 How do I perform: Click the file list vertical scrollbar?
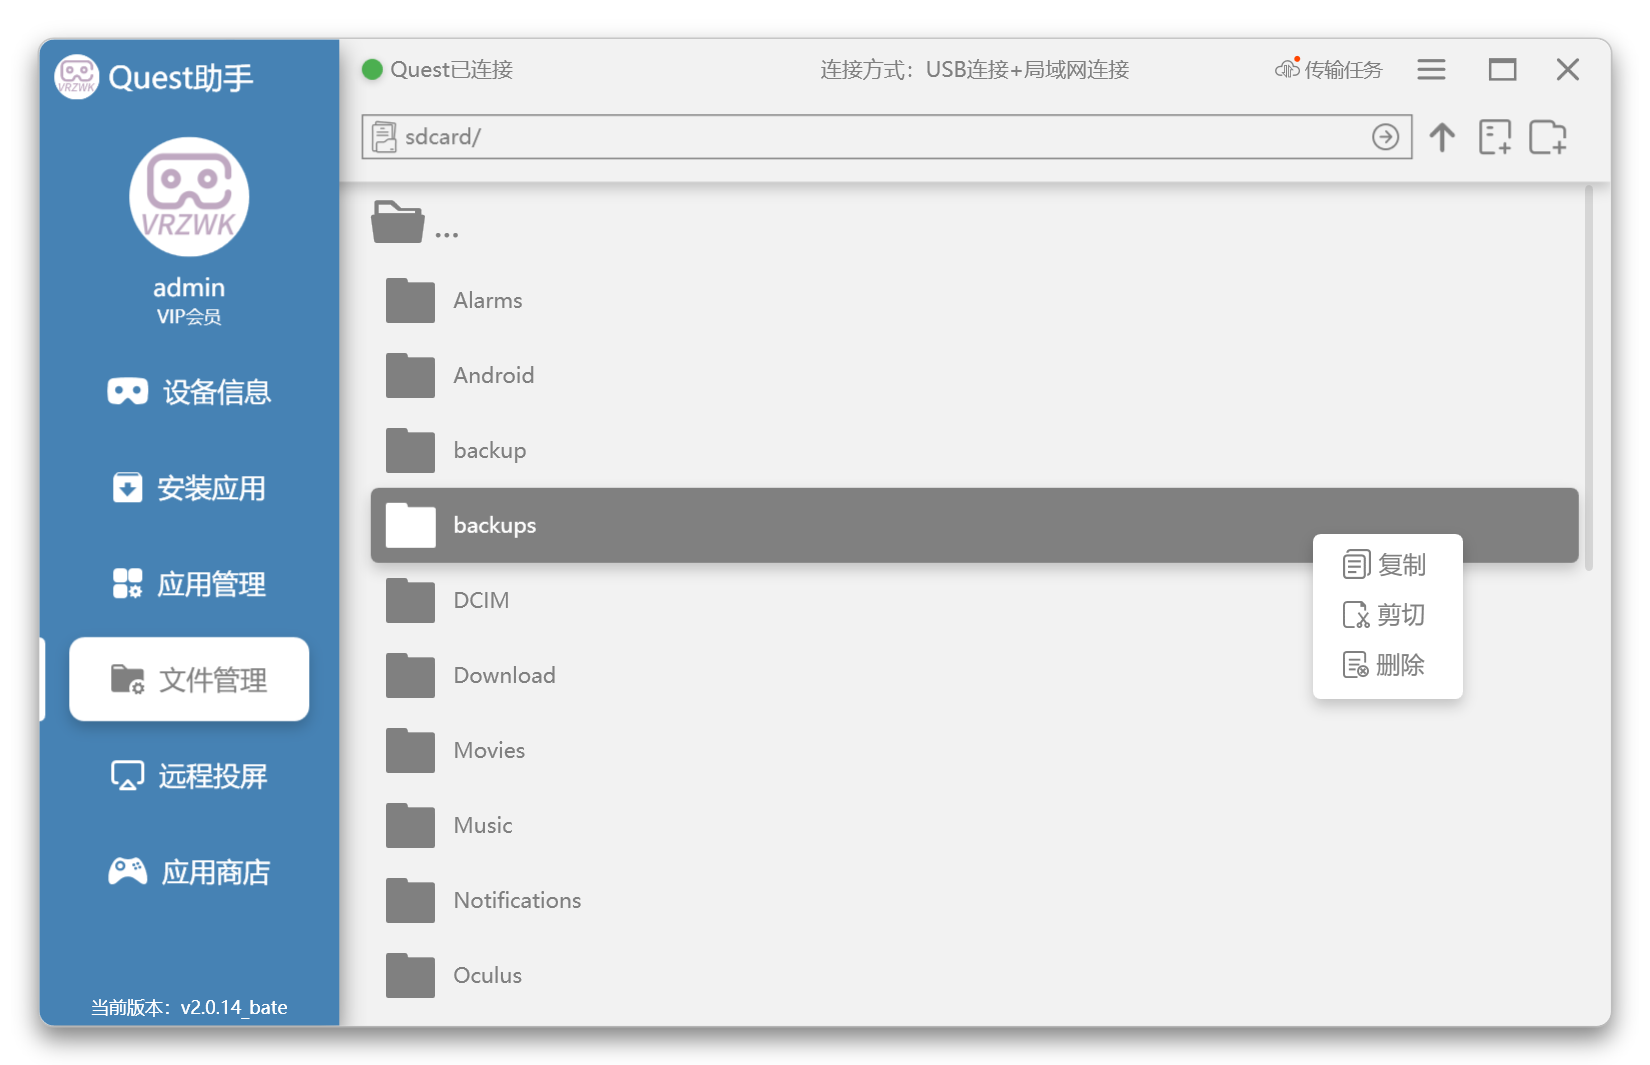click(1588, 380)
